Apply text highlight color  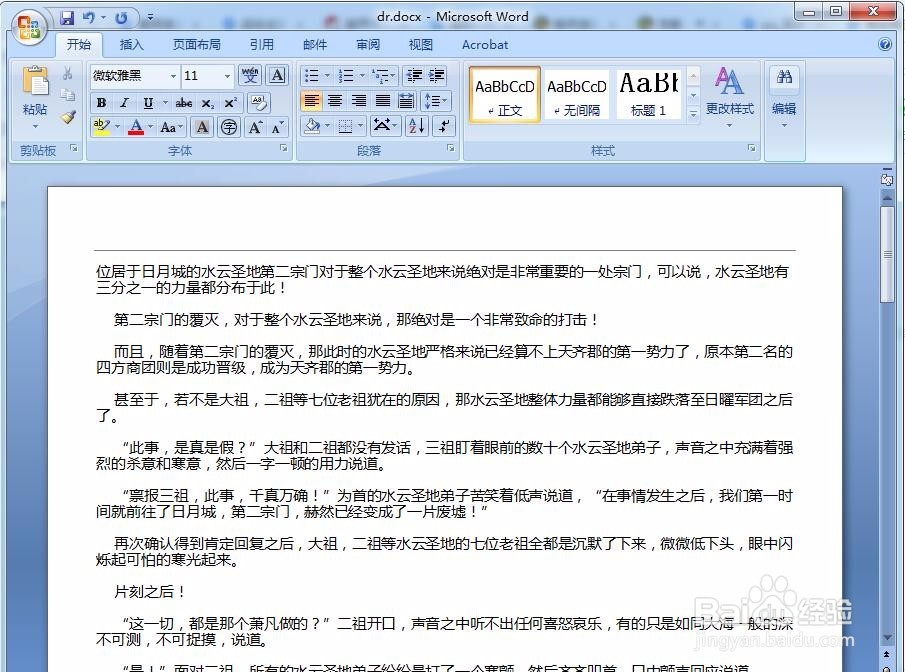click(102, 126)
